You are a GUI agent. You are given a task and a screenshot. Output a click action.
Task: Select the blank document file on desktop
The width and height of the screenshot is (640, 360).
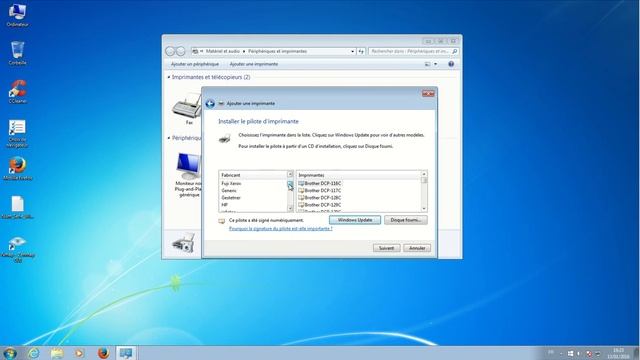pyautogui.click(x=17, y=207)
